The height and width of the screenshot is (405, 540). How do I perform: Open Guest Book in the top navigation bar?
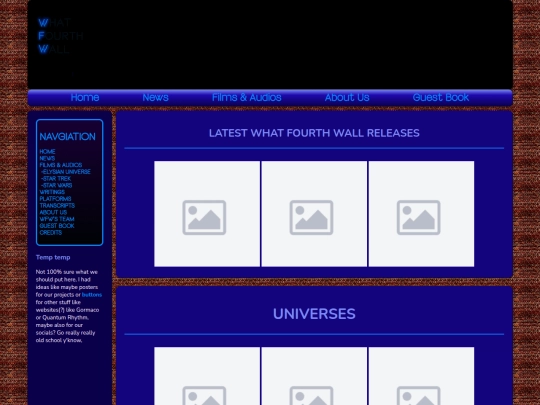(x=440, y=97)
